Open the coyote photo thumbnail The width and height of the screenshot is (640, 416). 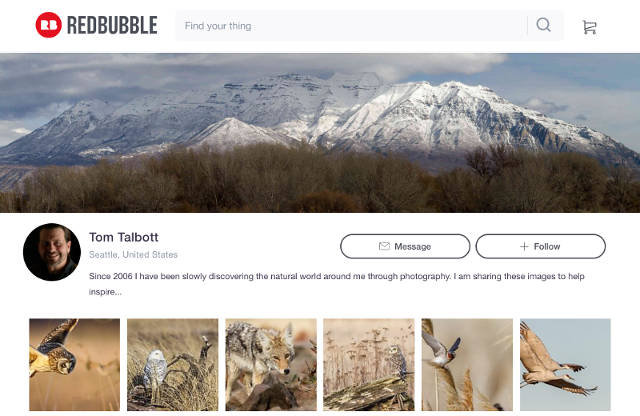pyautogui.click(x=271, y=365)
